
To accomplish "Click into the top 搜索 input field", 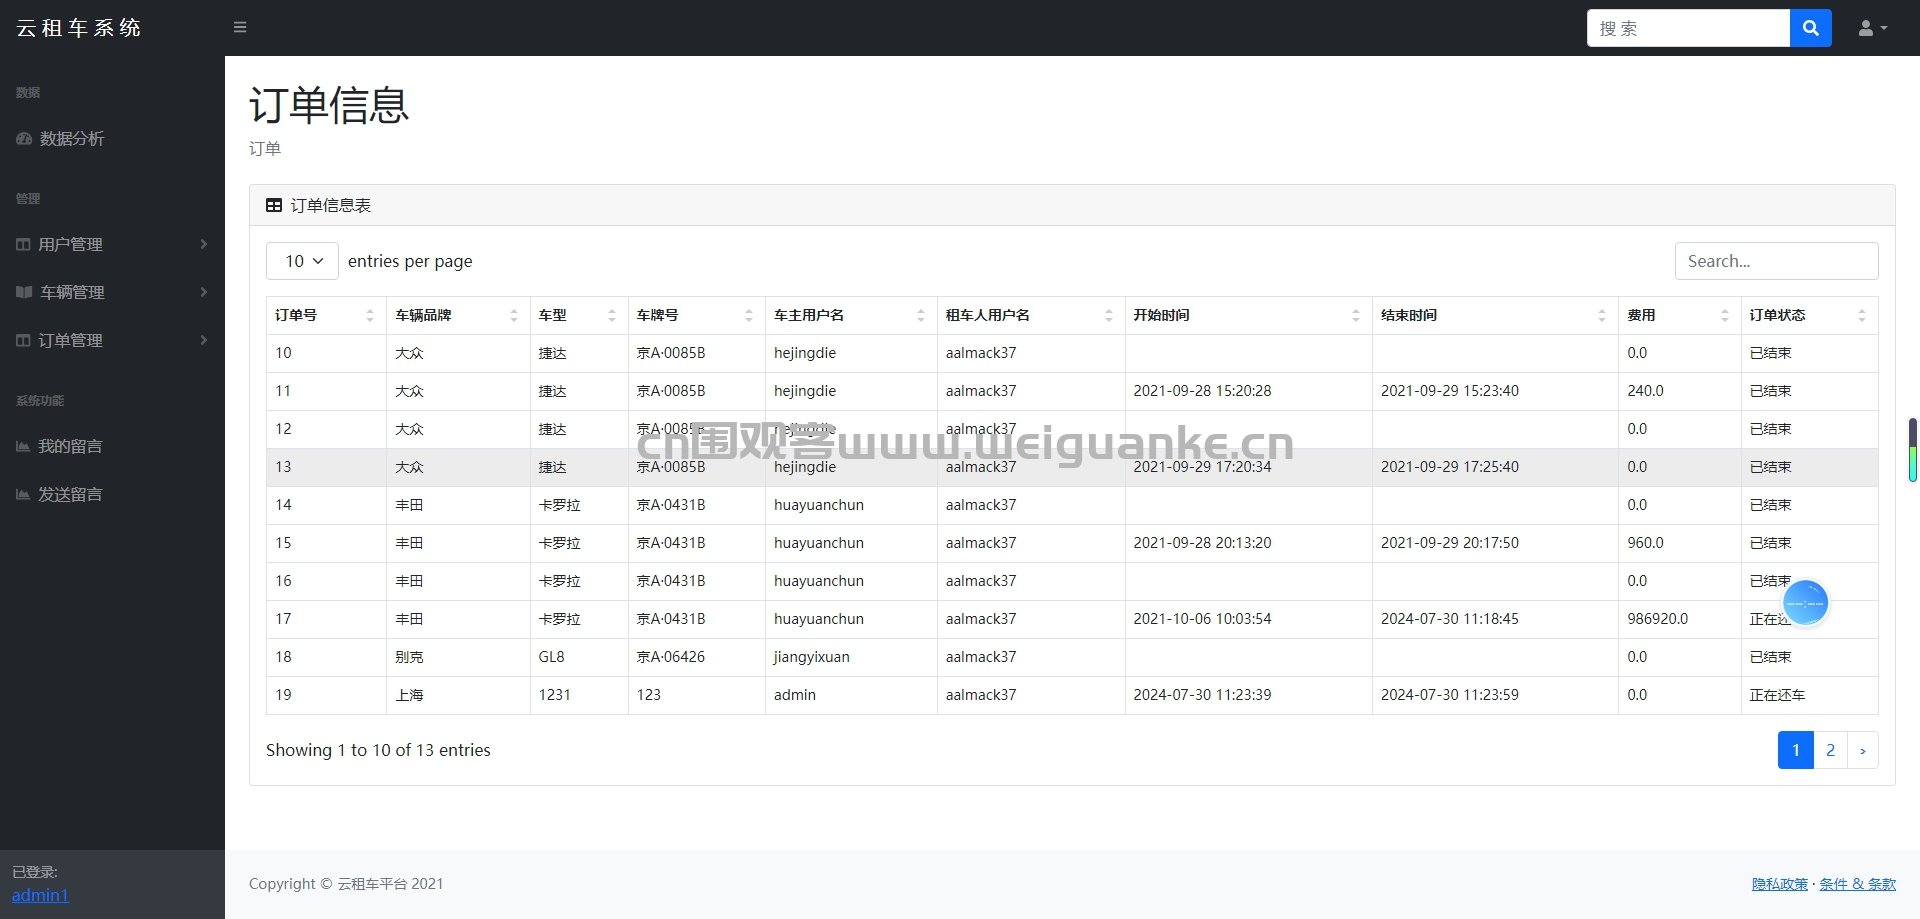I will click(1688, 28).
